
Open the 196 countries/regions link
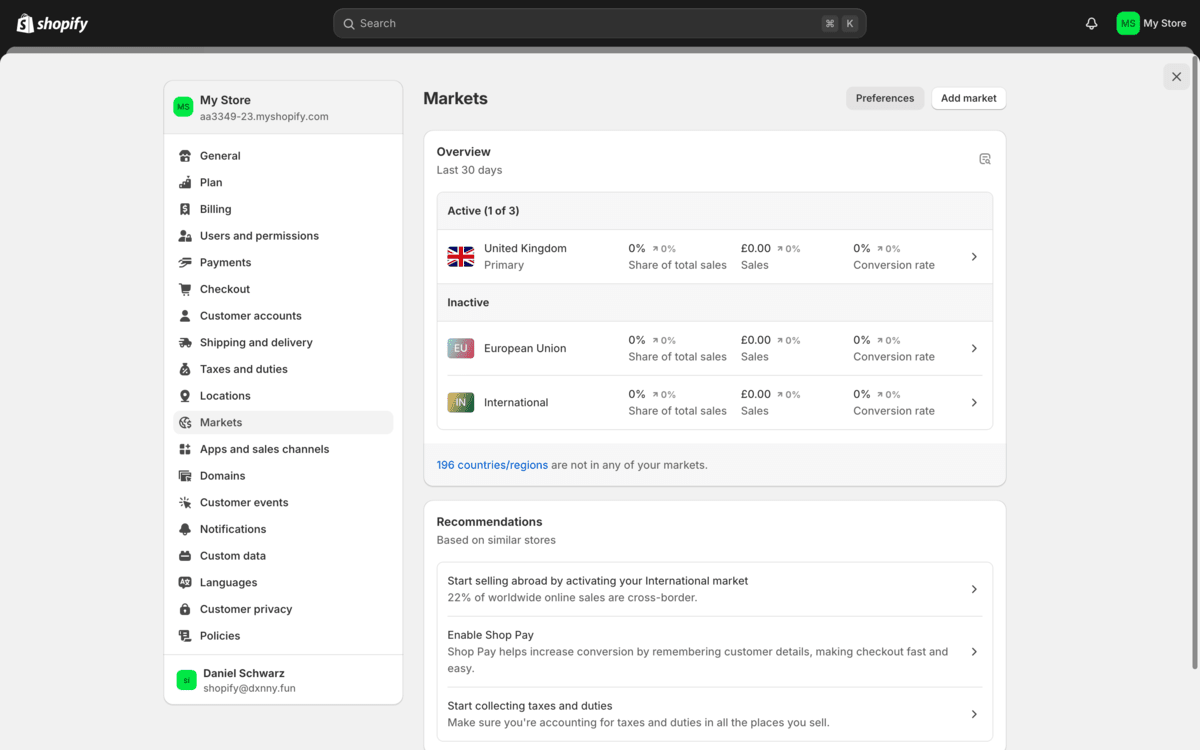click(492, 464)
